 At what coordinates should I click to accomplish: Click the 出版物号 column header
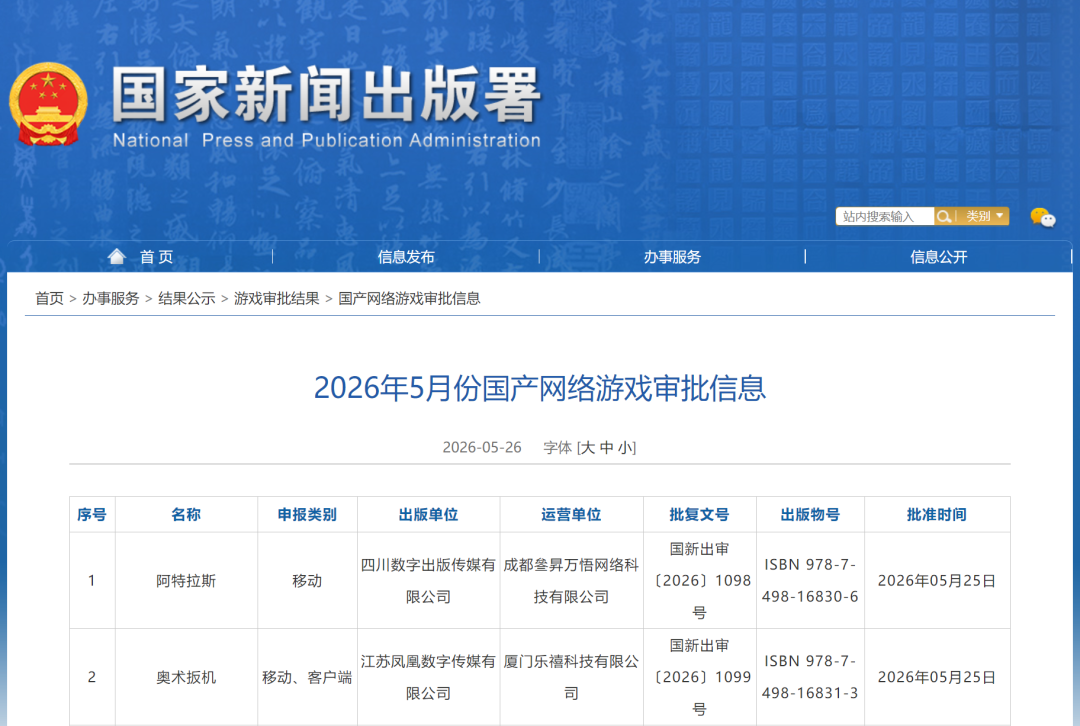click(810, 515)
